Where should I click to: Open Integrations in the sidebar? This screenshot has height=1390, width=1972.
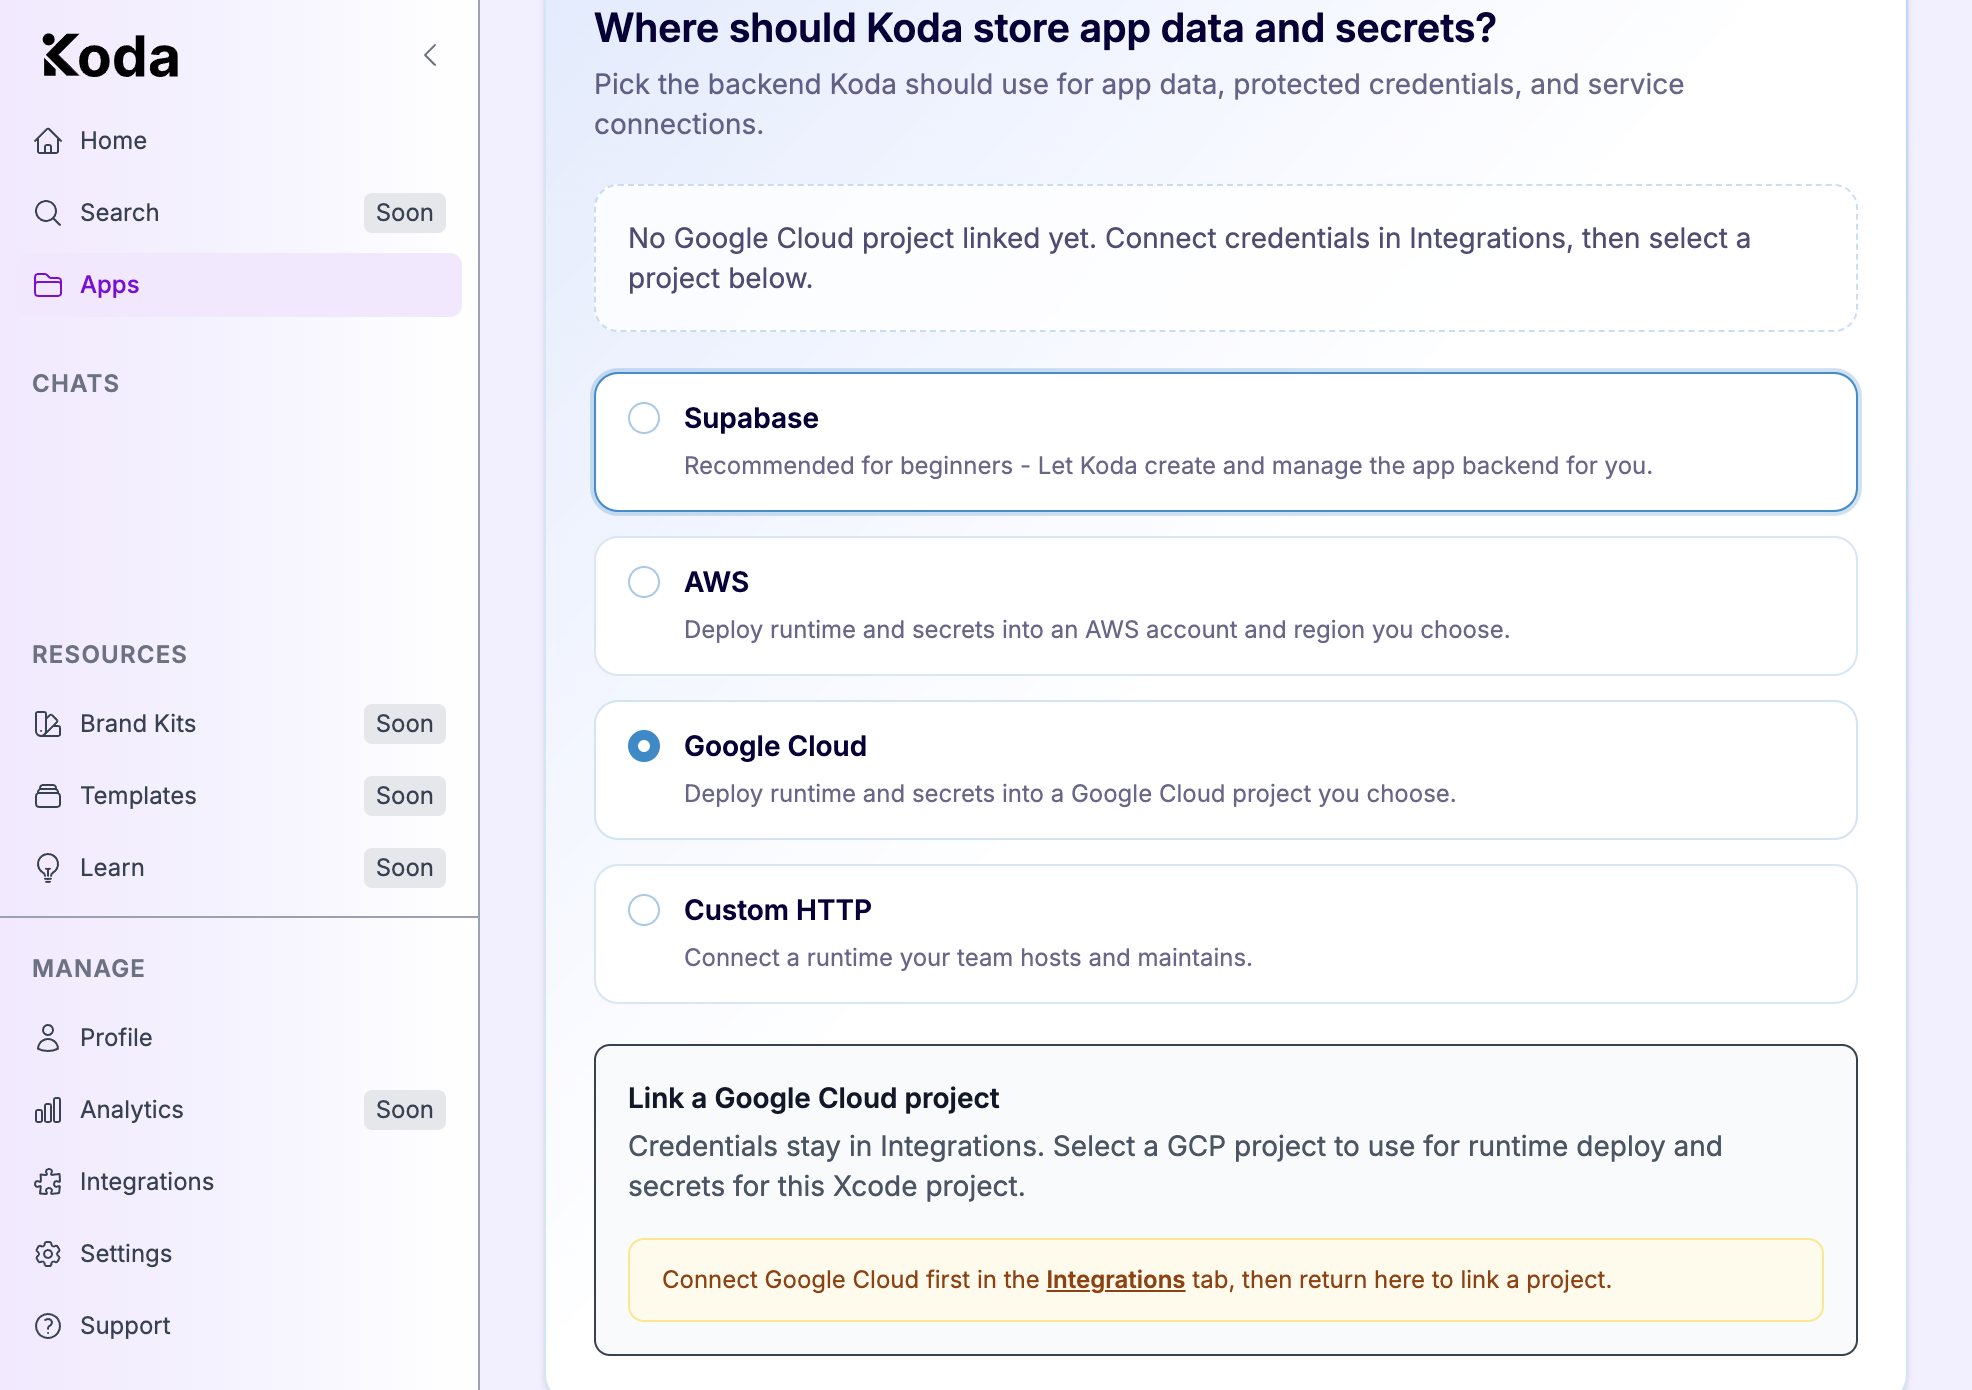tap(239, 1182)
